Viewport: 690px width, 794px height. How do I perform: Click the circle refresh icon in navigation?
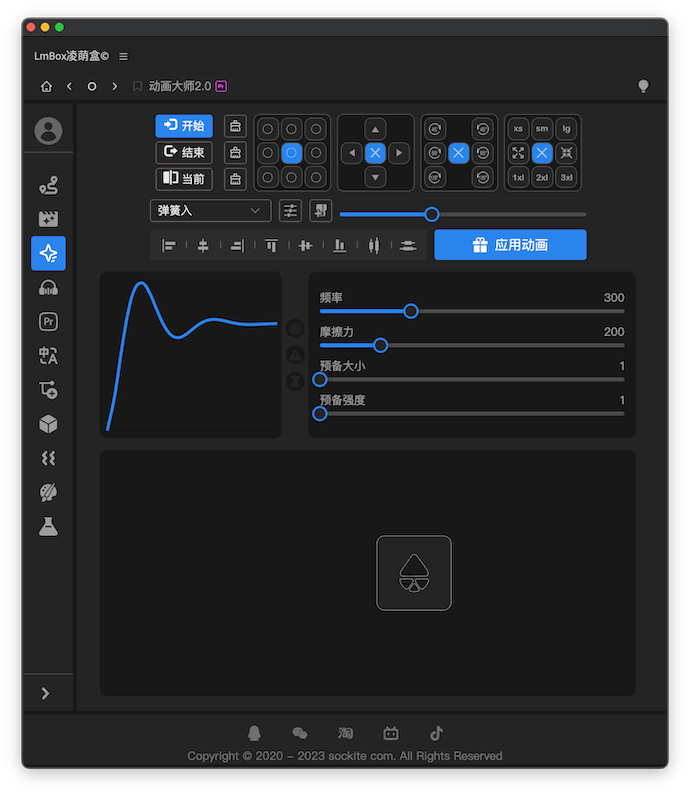pyautogui.click(x=92, y=87)
